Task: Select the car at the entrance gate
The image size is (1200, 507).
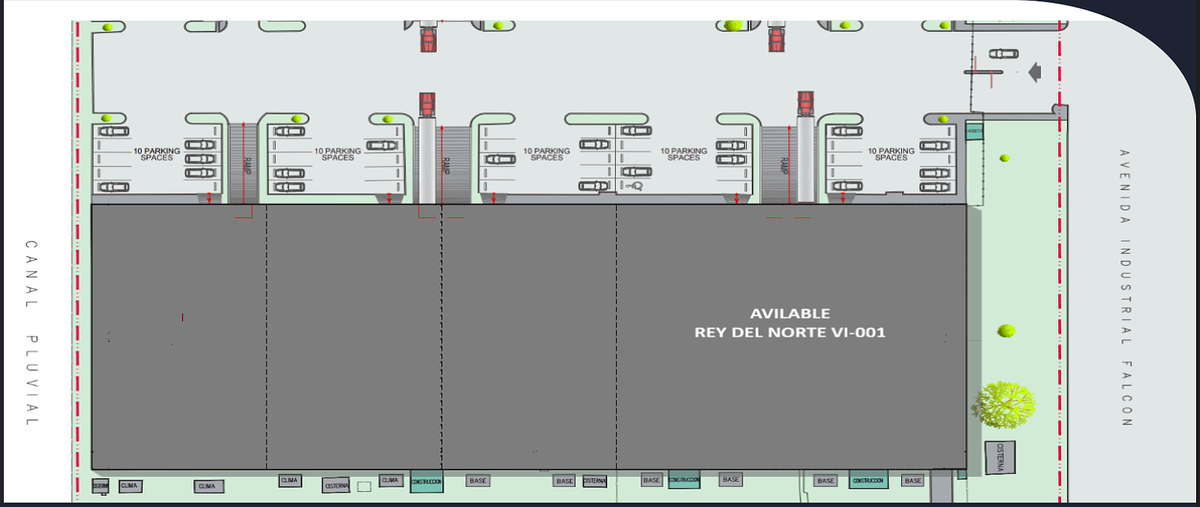Action: point(1002,53)
